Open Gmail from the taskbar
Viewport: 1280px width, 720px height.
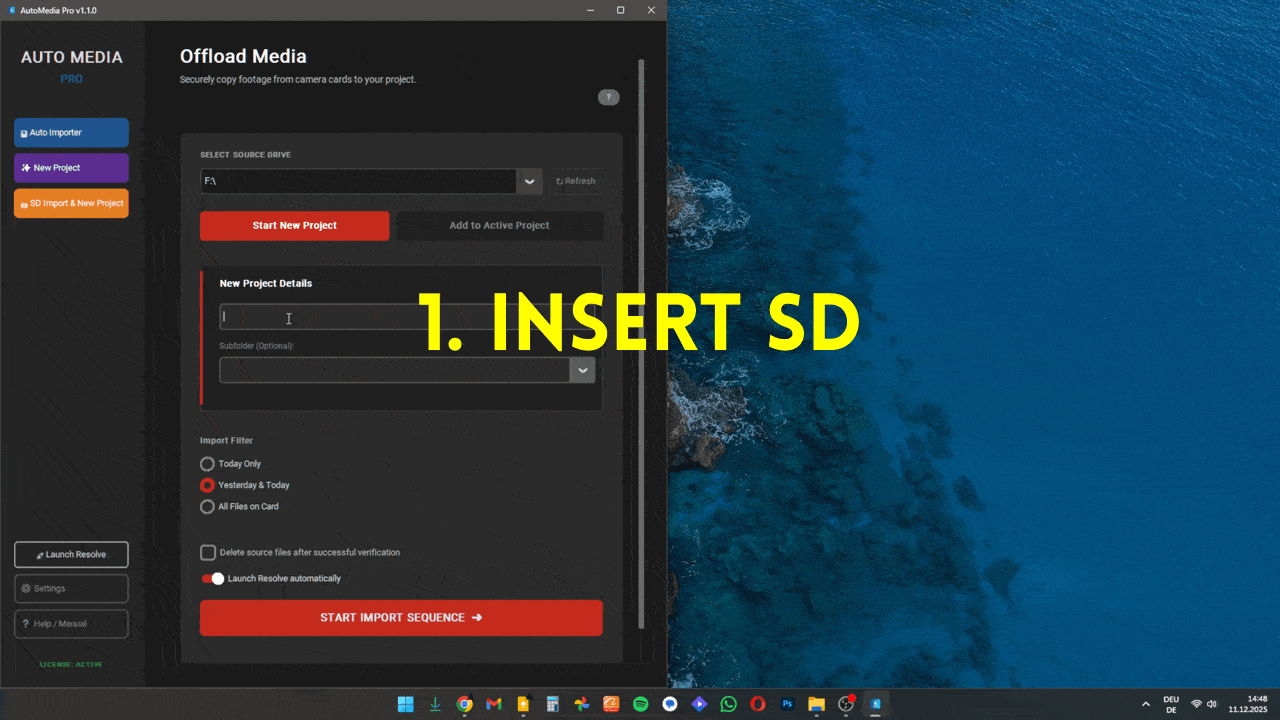[x=494, y=704]
